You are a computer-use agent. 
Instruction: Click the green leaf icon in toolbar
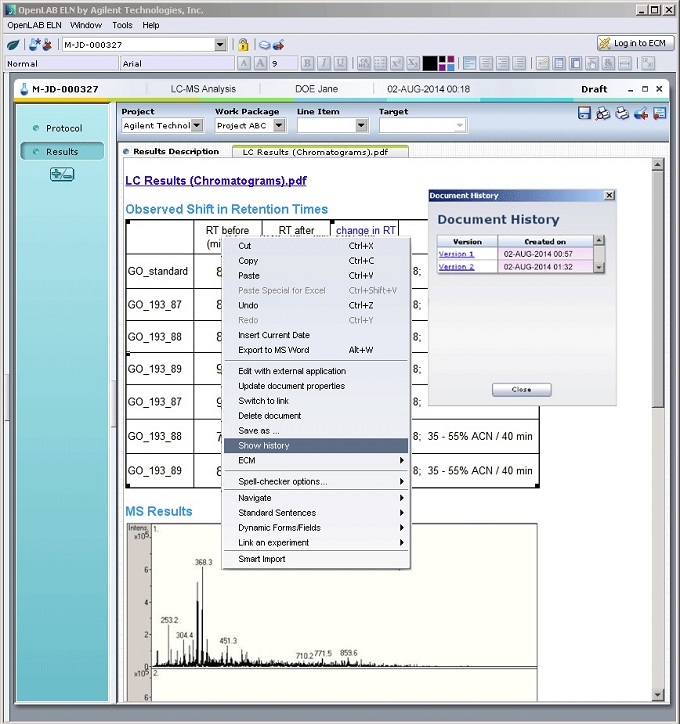pyautogui.click(x=13, y=45)
